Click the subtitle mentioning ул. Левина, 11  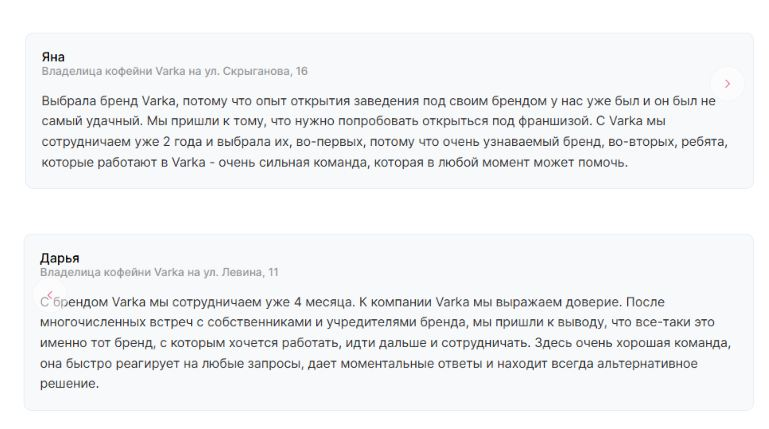click(x=160, y=272)
